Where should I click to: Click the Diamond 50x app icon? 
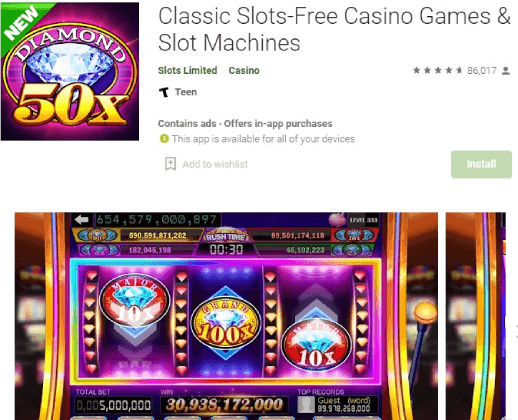pyautogui.click(x=70, y=71)
